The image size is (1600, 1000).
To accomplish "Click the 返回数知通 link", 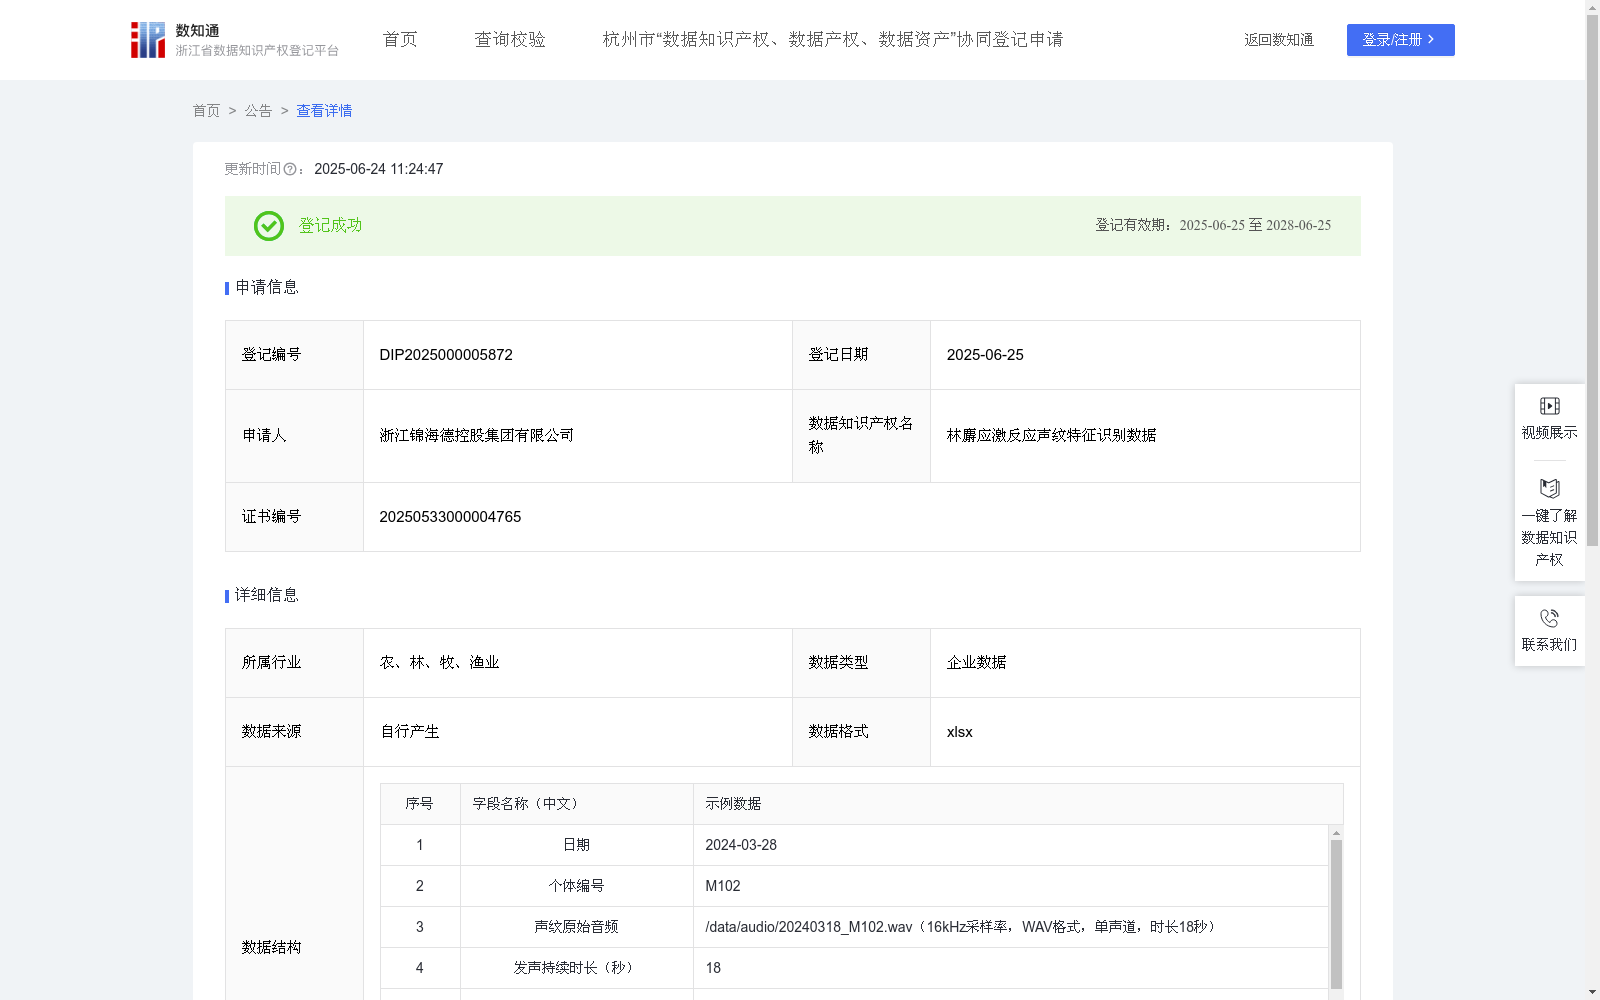I will [x=1279, y=40].
